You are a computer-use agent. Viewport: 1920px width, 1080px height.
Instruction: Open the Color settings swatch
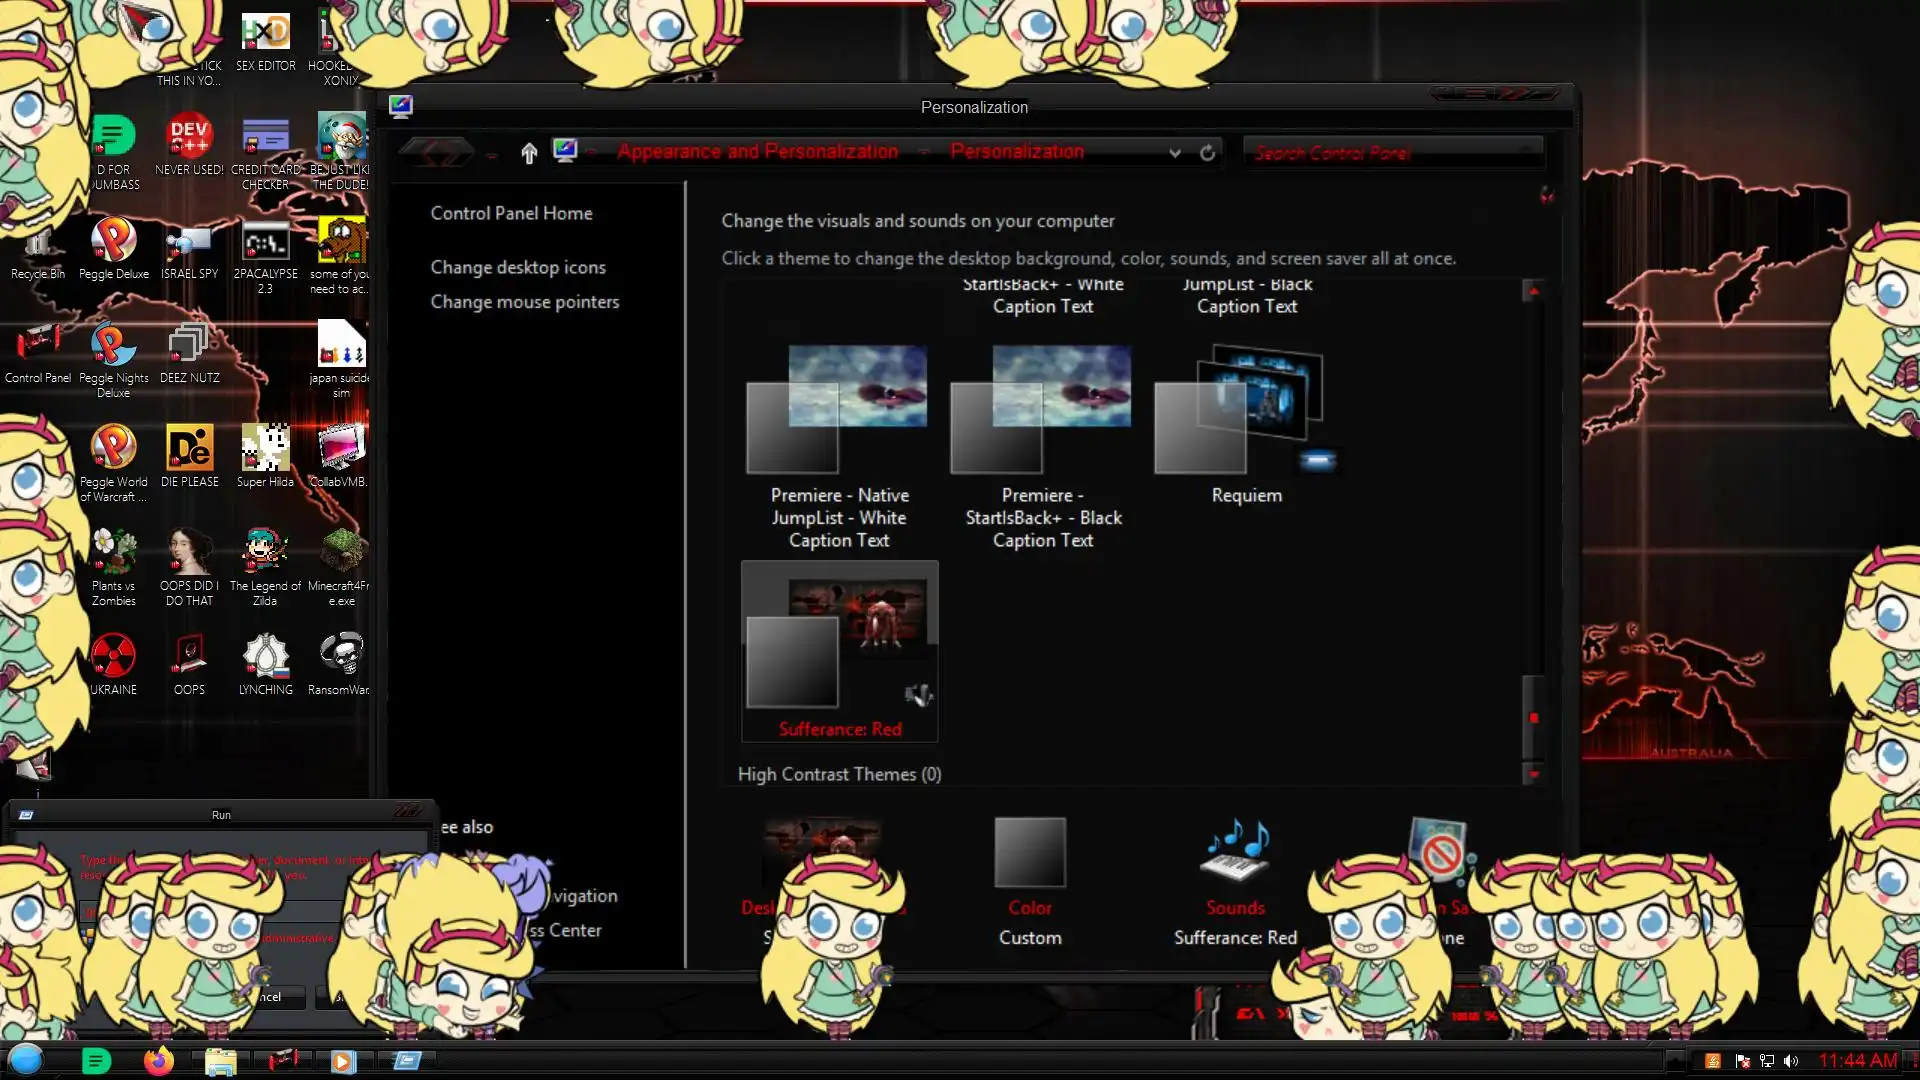pos(1029,853)
